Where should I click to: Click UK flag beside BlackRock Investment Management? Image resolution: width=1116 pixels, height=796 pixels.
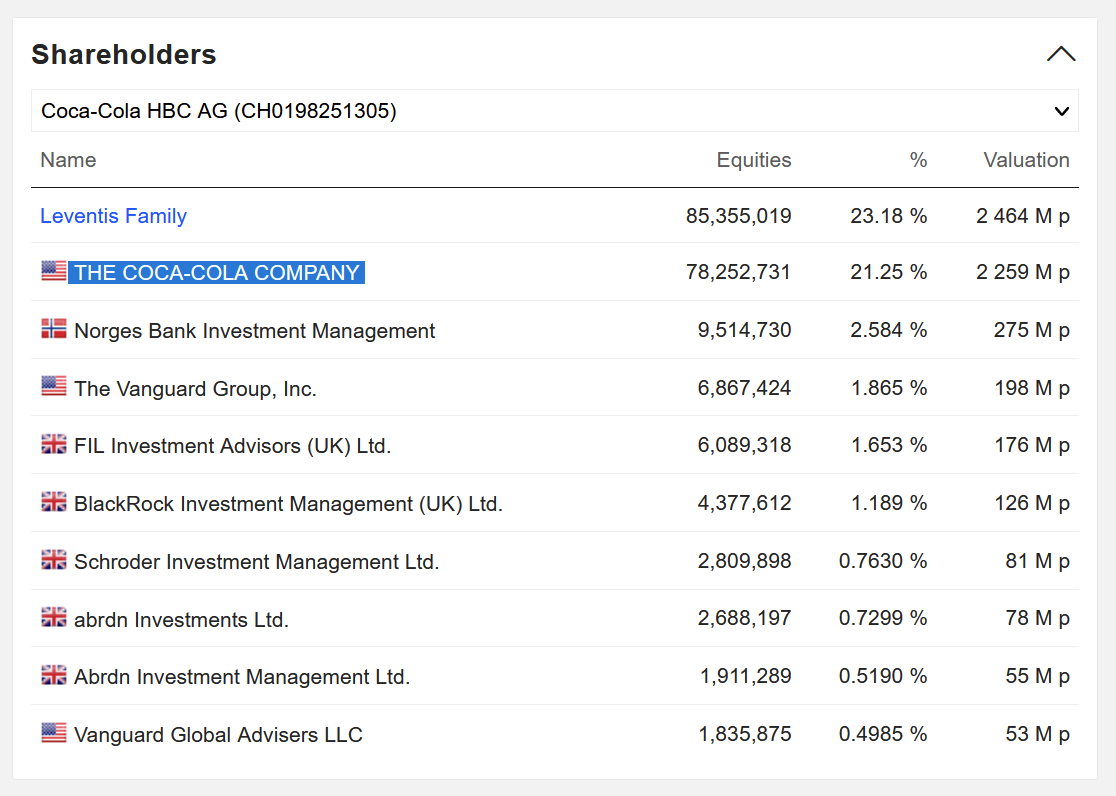[x=54, y=502]
